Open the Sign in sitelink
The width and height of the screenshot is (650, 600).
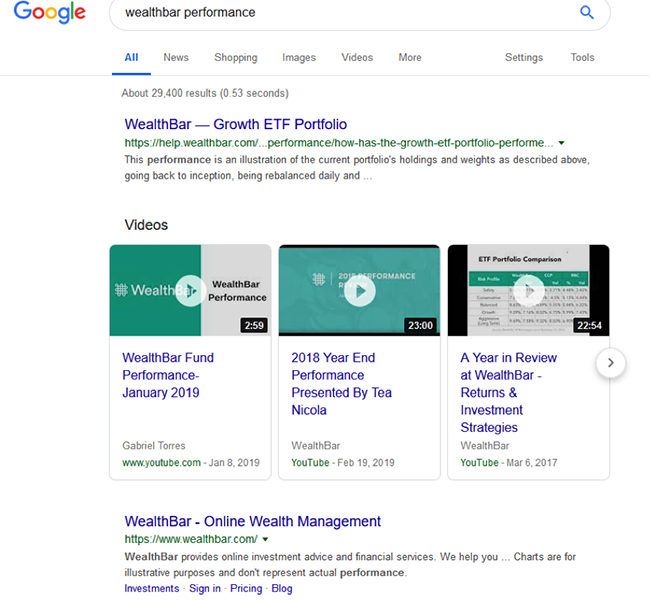pyautogui.click(x=205, y=589)
